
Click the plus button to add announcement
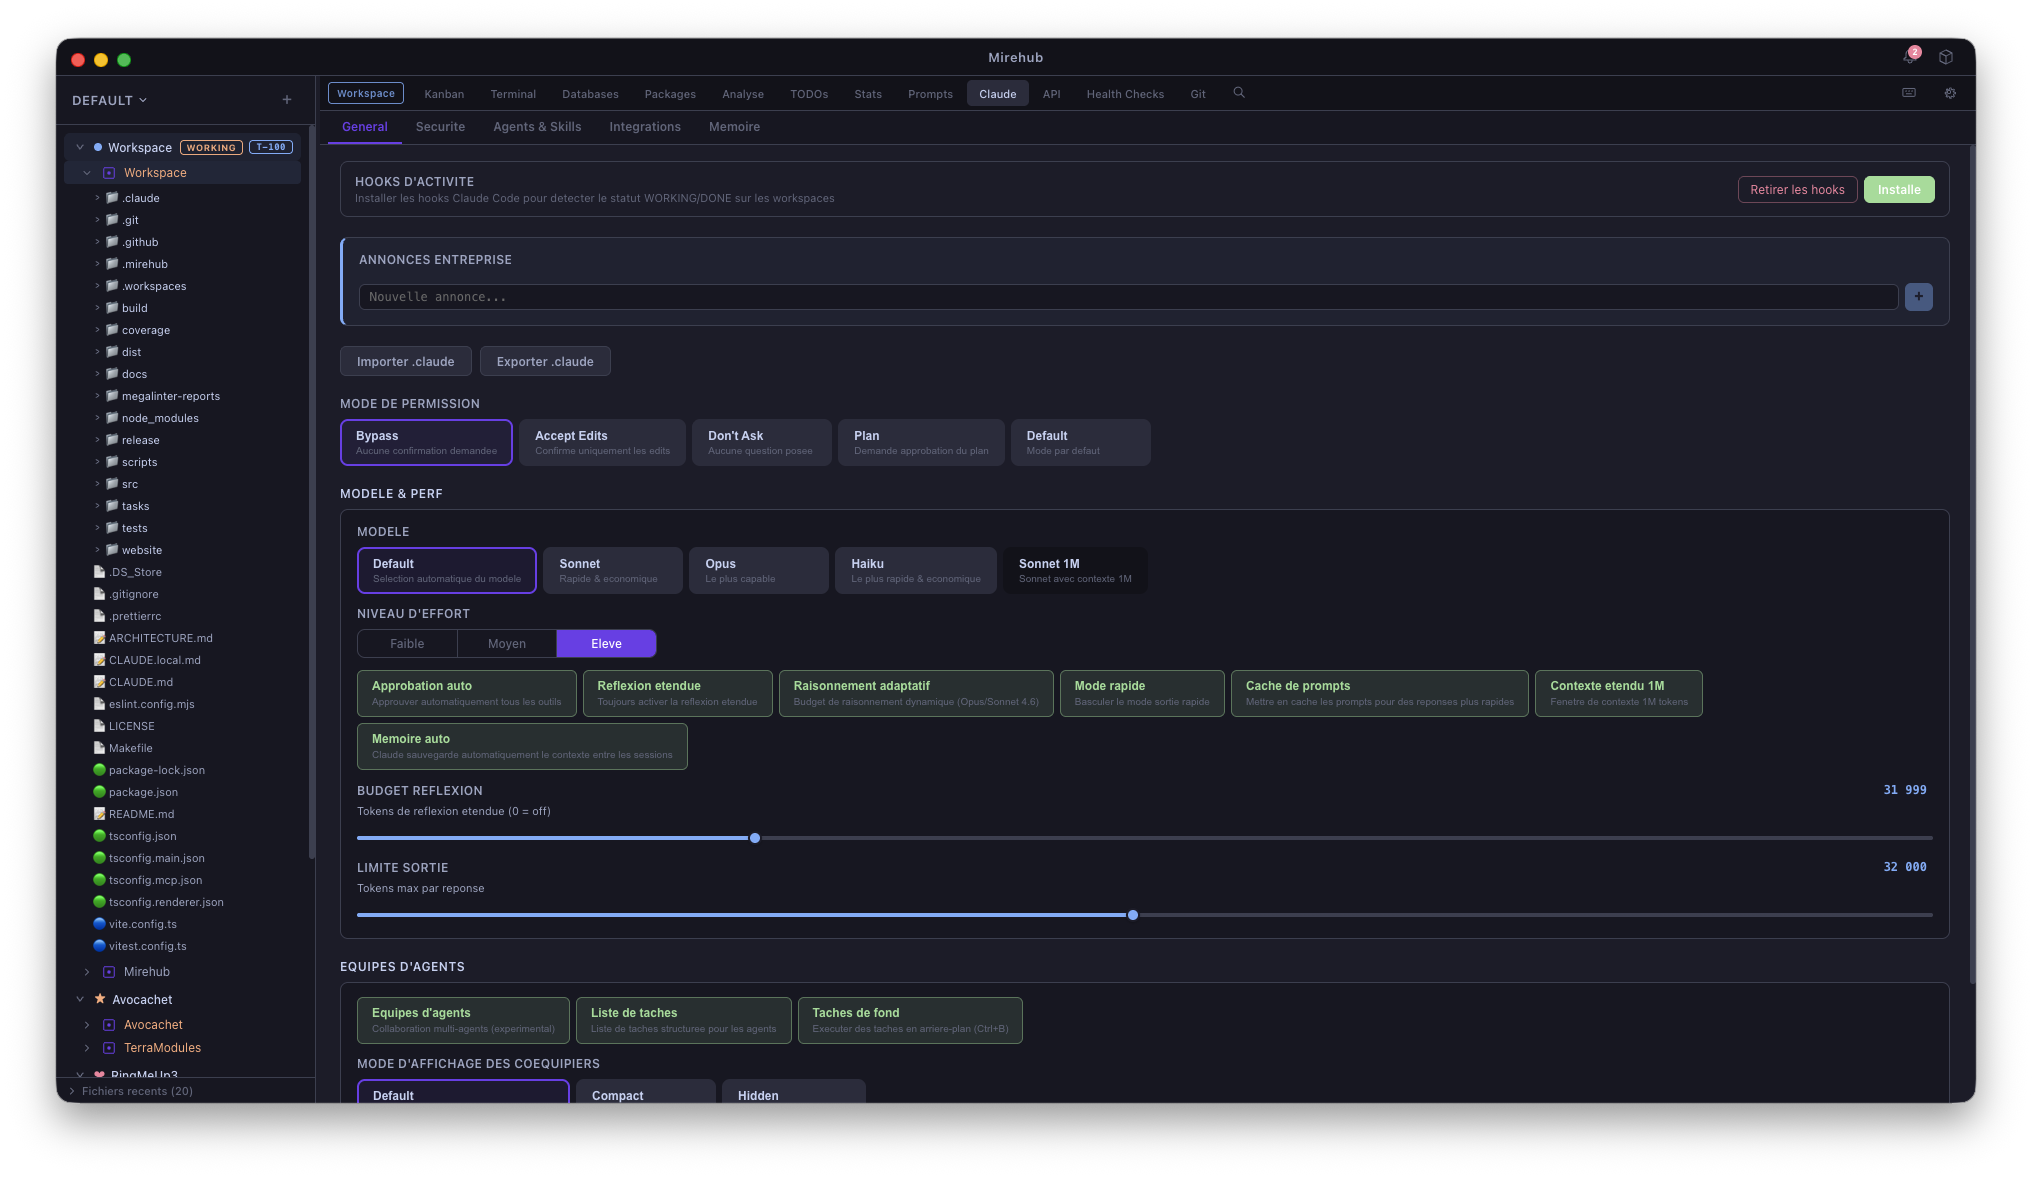(x=1918, y=297)
